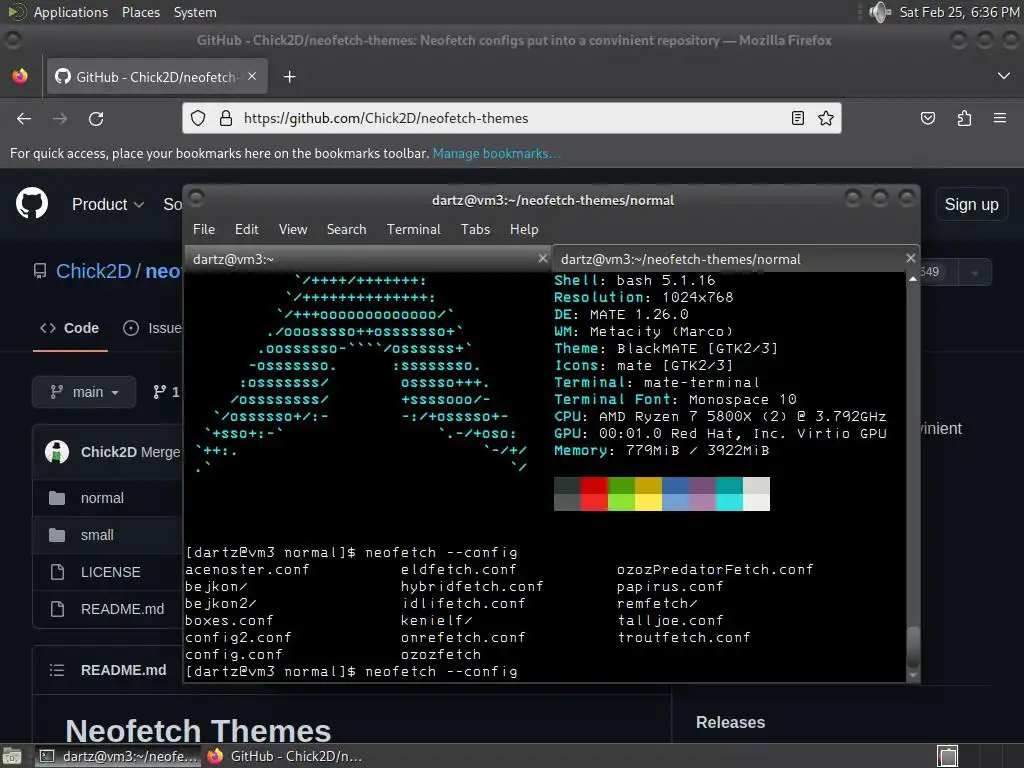Open terminal Edit menu
Screen dimensions: 1024x768
pyautogui.click(x=247, y=229)
